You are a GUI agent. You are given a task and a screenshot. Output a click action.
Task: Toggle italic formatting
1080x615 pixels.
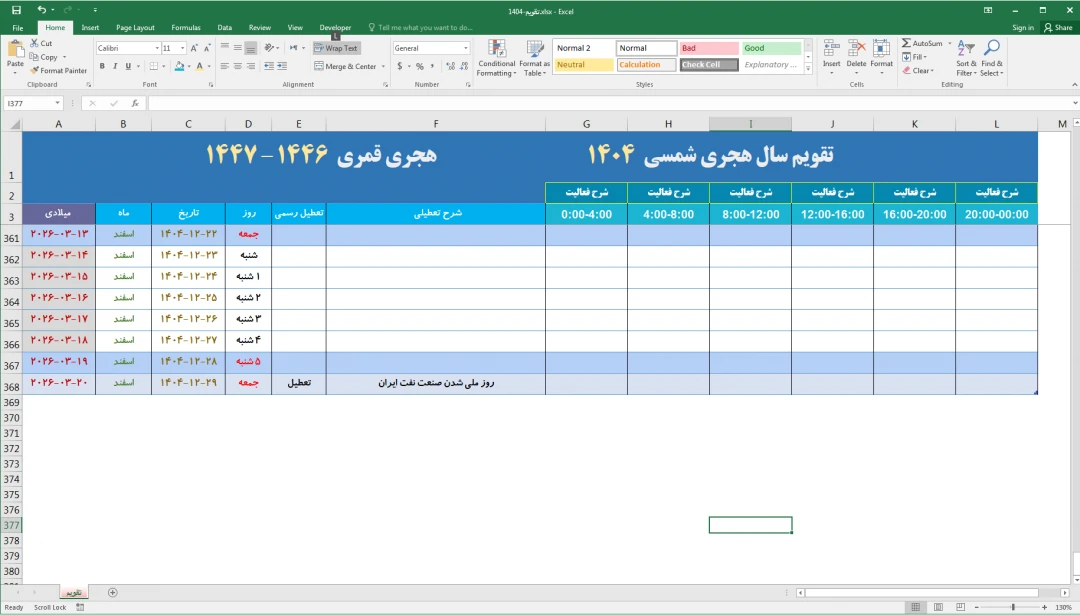click(x=115, y=66)
